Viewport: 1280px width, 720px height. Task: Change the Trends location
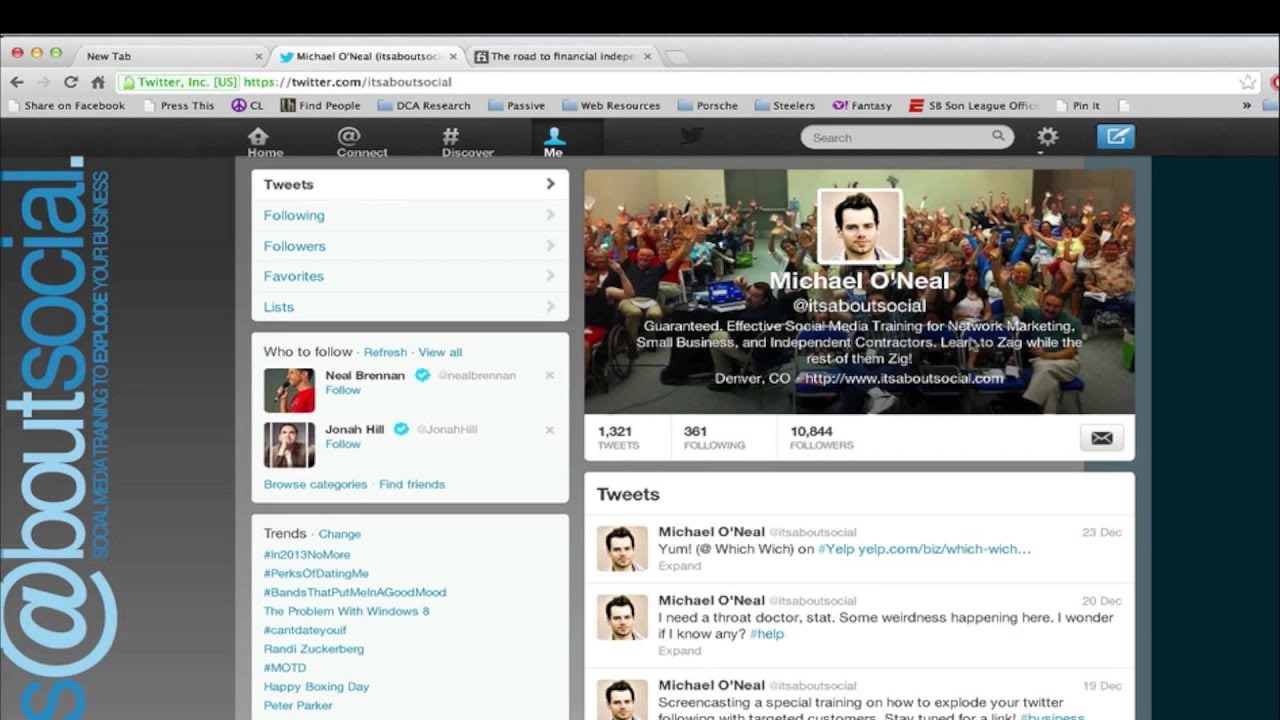340,534
